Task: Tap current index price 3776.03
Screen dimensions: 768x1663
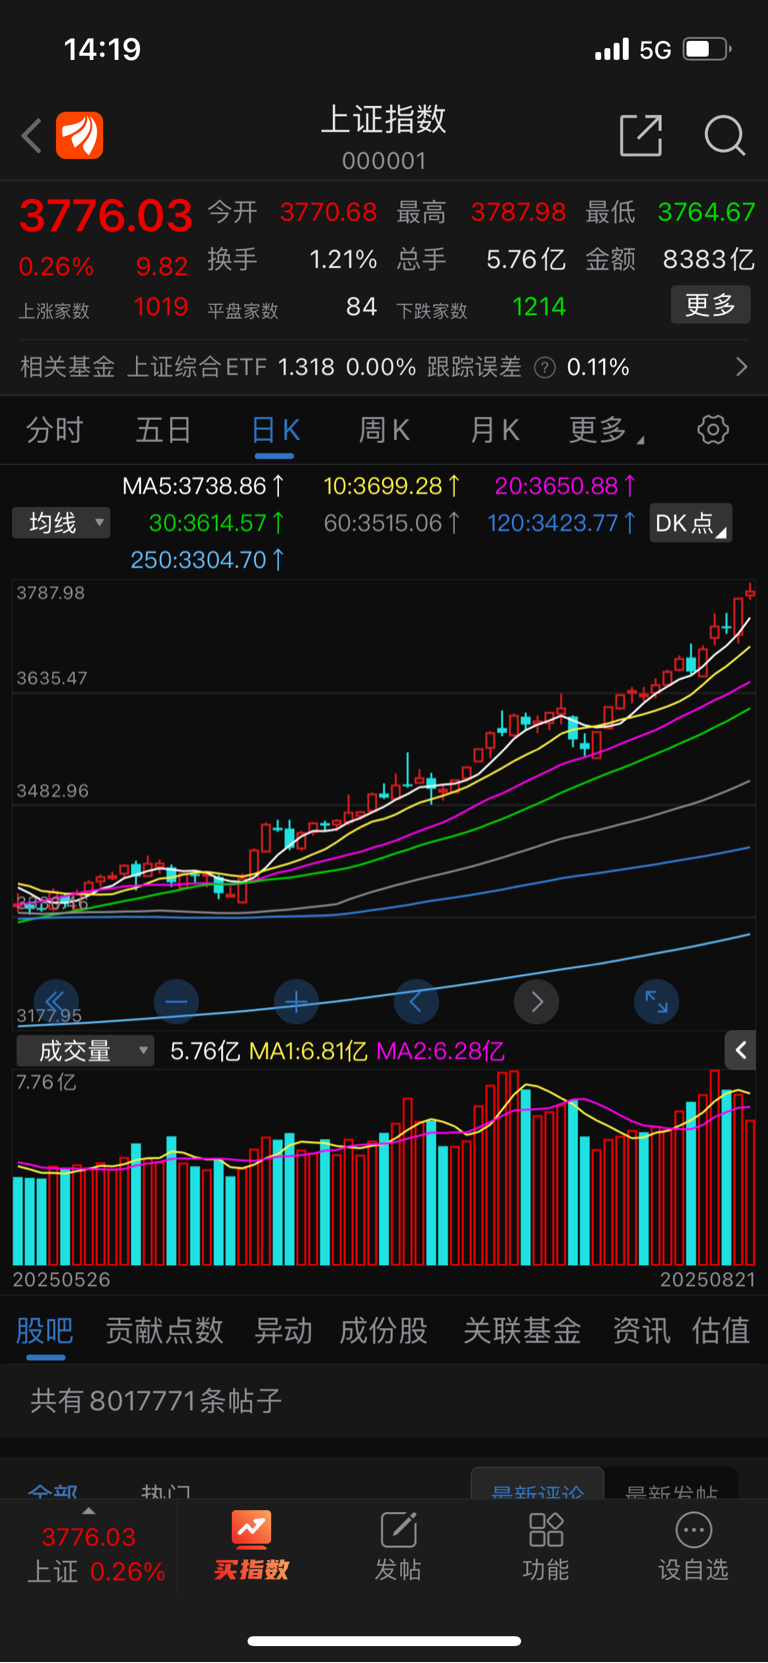Action: pyautogui.click(x=106, y=216)
